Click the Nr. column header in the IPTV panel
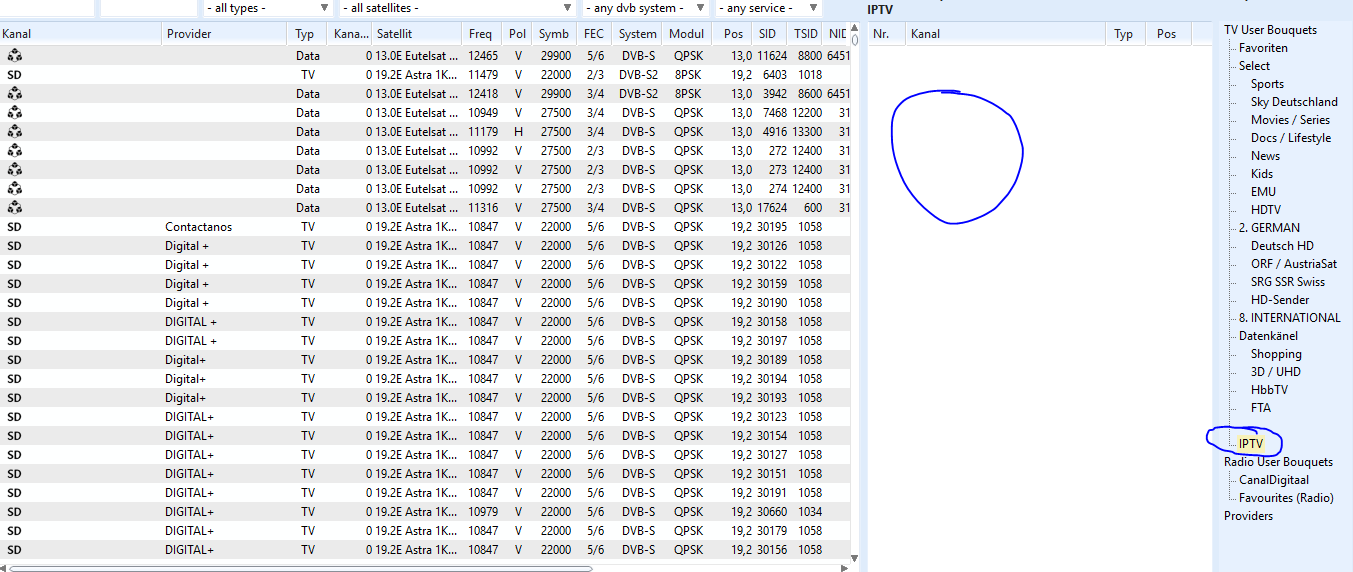 [x=881, y=34]
